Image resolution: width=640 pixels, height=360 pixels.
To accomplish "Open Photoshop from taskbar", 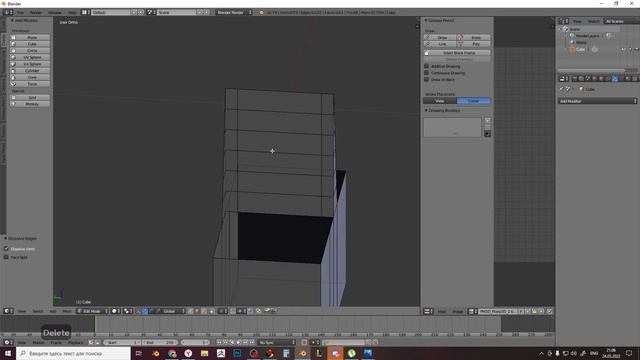I will click(237, 353).
